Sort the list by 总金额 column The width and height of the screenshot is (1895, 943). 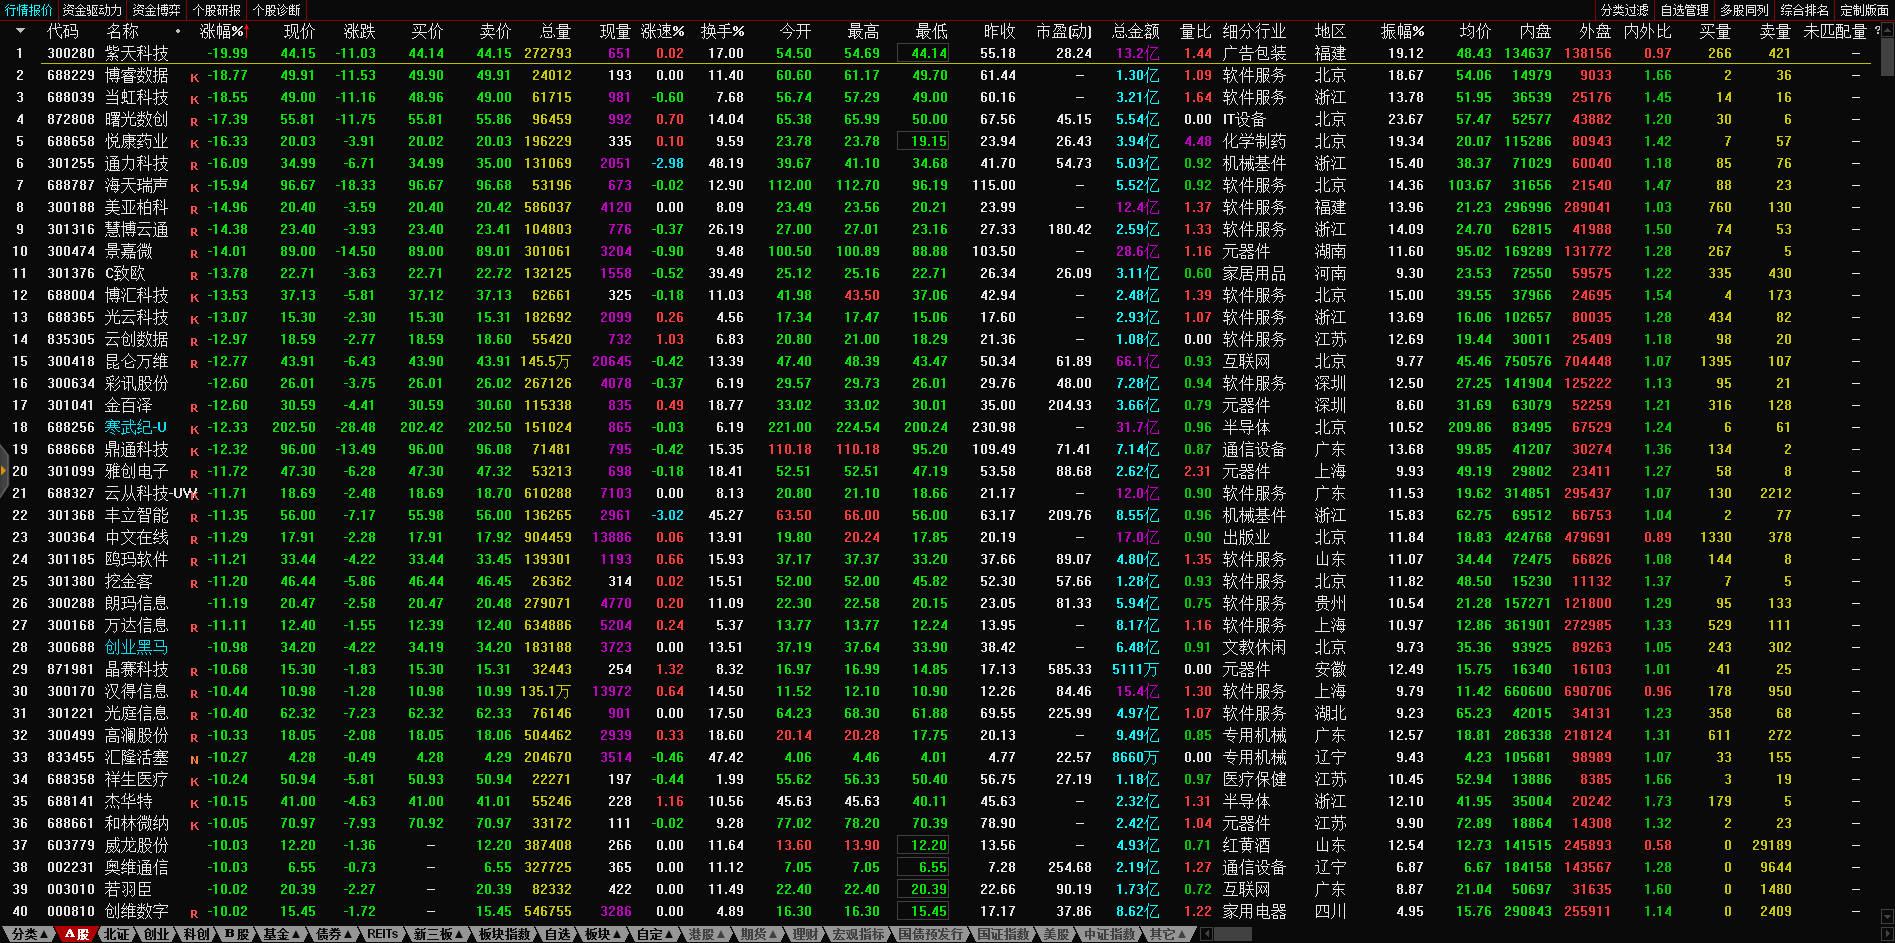(x=1135, y=31)
